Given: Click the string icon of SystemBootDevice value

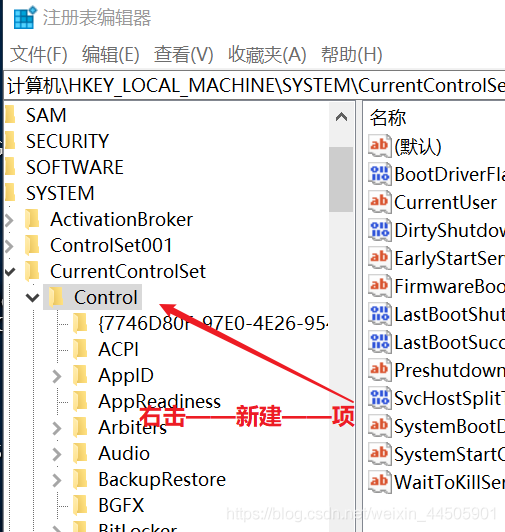Looking at the screenshot, I should tap(379, 426).
